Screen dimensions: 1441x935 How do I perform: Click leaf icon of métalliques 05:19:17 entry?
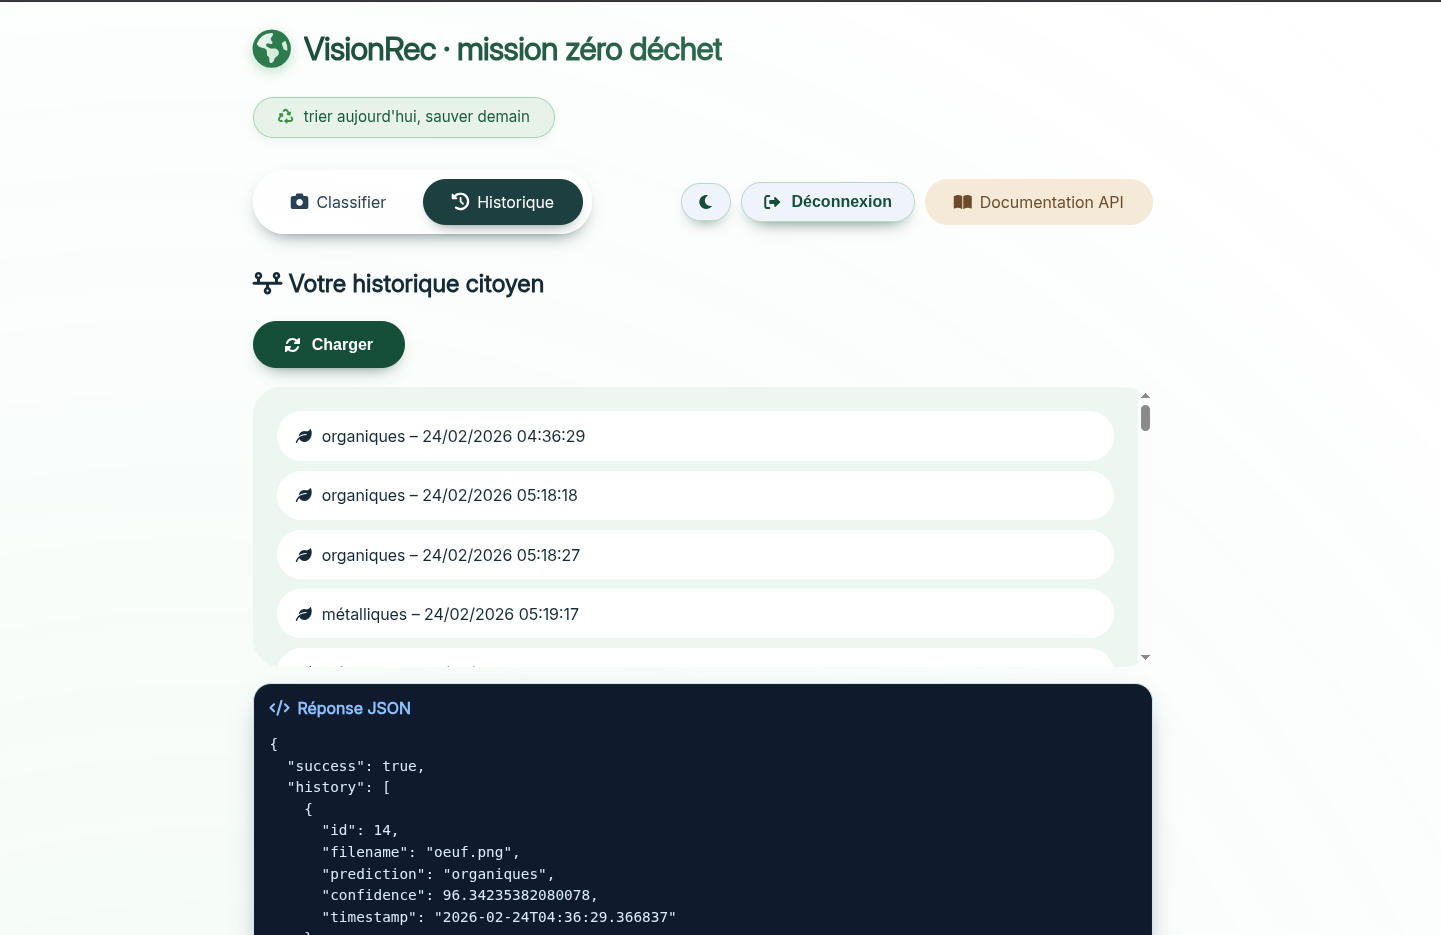[x=304, y=614]
